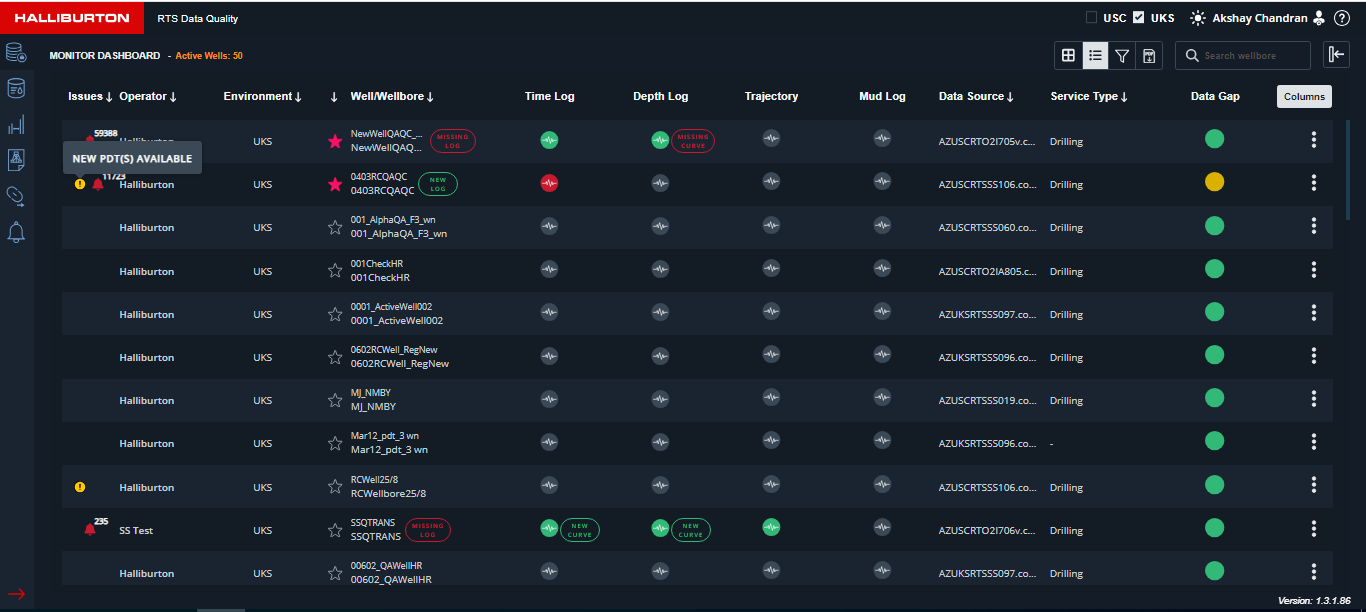Open the kebab menu on the NewWellQAQC row
Screen dimensions: 1366x612
tap(1313, 140)
